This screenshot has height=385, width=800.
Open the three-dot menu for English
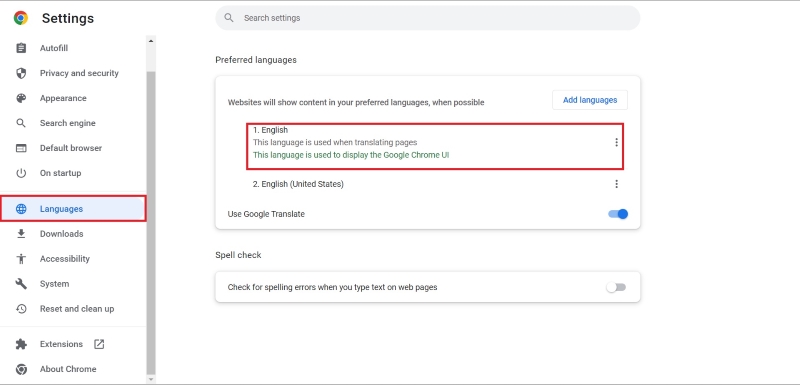point(616,142)
